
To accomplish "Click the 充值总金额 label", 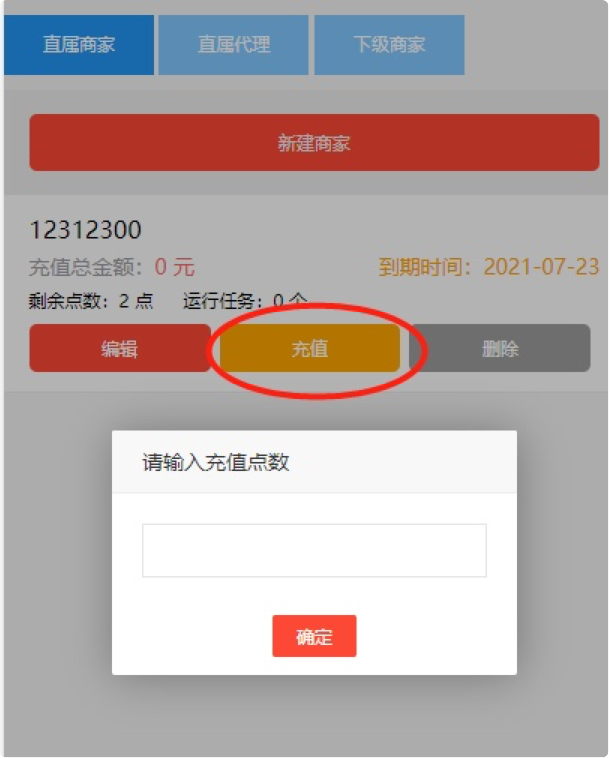I will coord(86,267).
